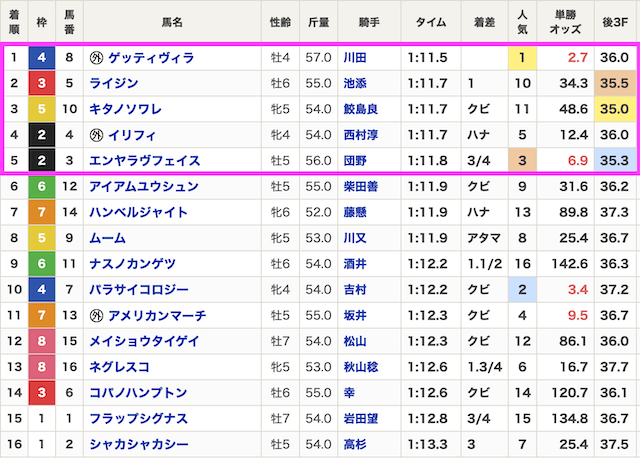Click orange frame 7 badge beside ハンベルジャイト
Viewport: 640px width, 458px height.
point(42,212)
